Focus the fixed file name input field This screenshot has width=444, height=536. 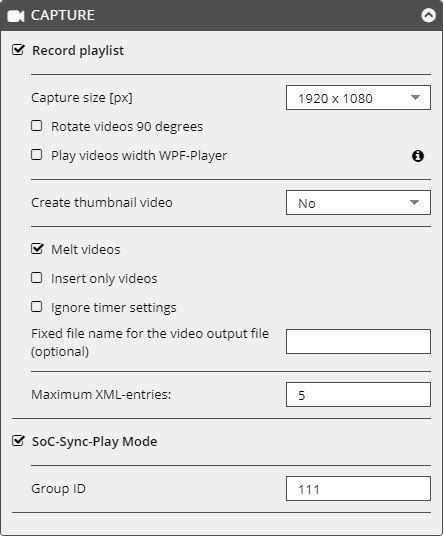(358, 341)
